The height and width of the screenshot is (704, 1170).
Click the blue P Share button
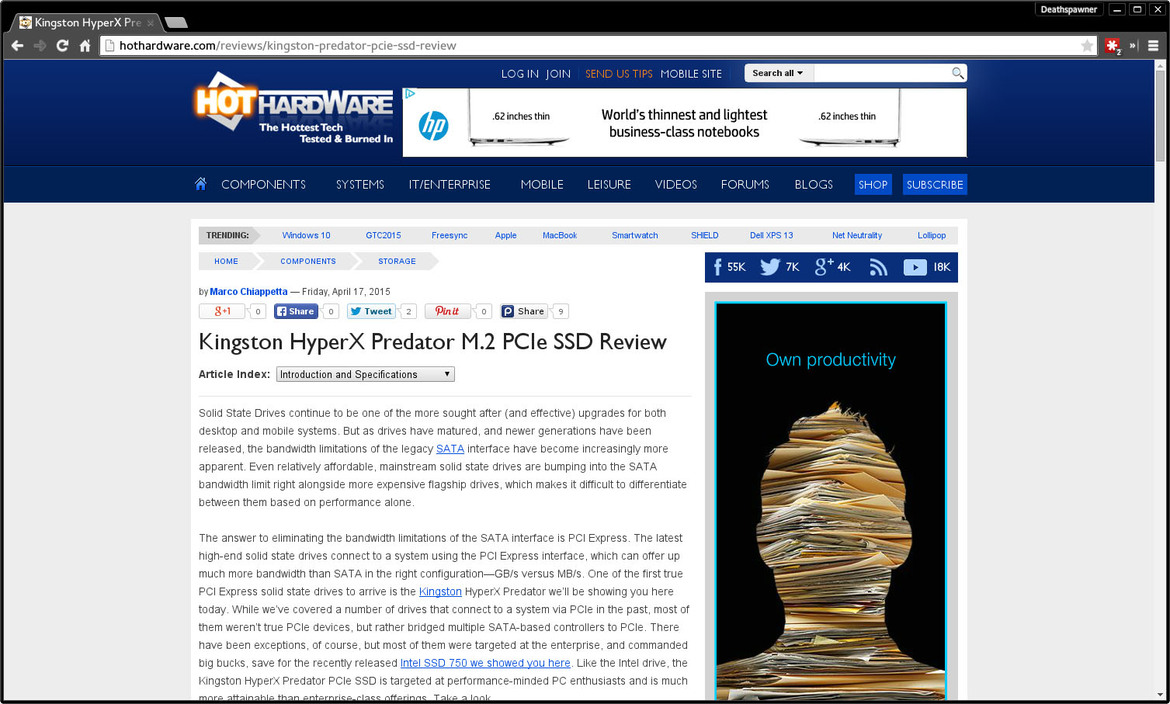click(524, 311)
